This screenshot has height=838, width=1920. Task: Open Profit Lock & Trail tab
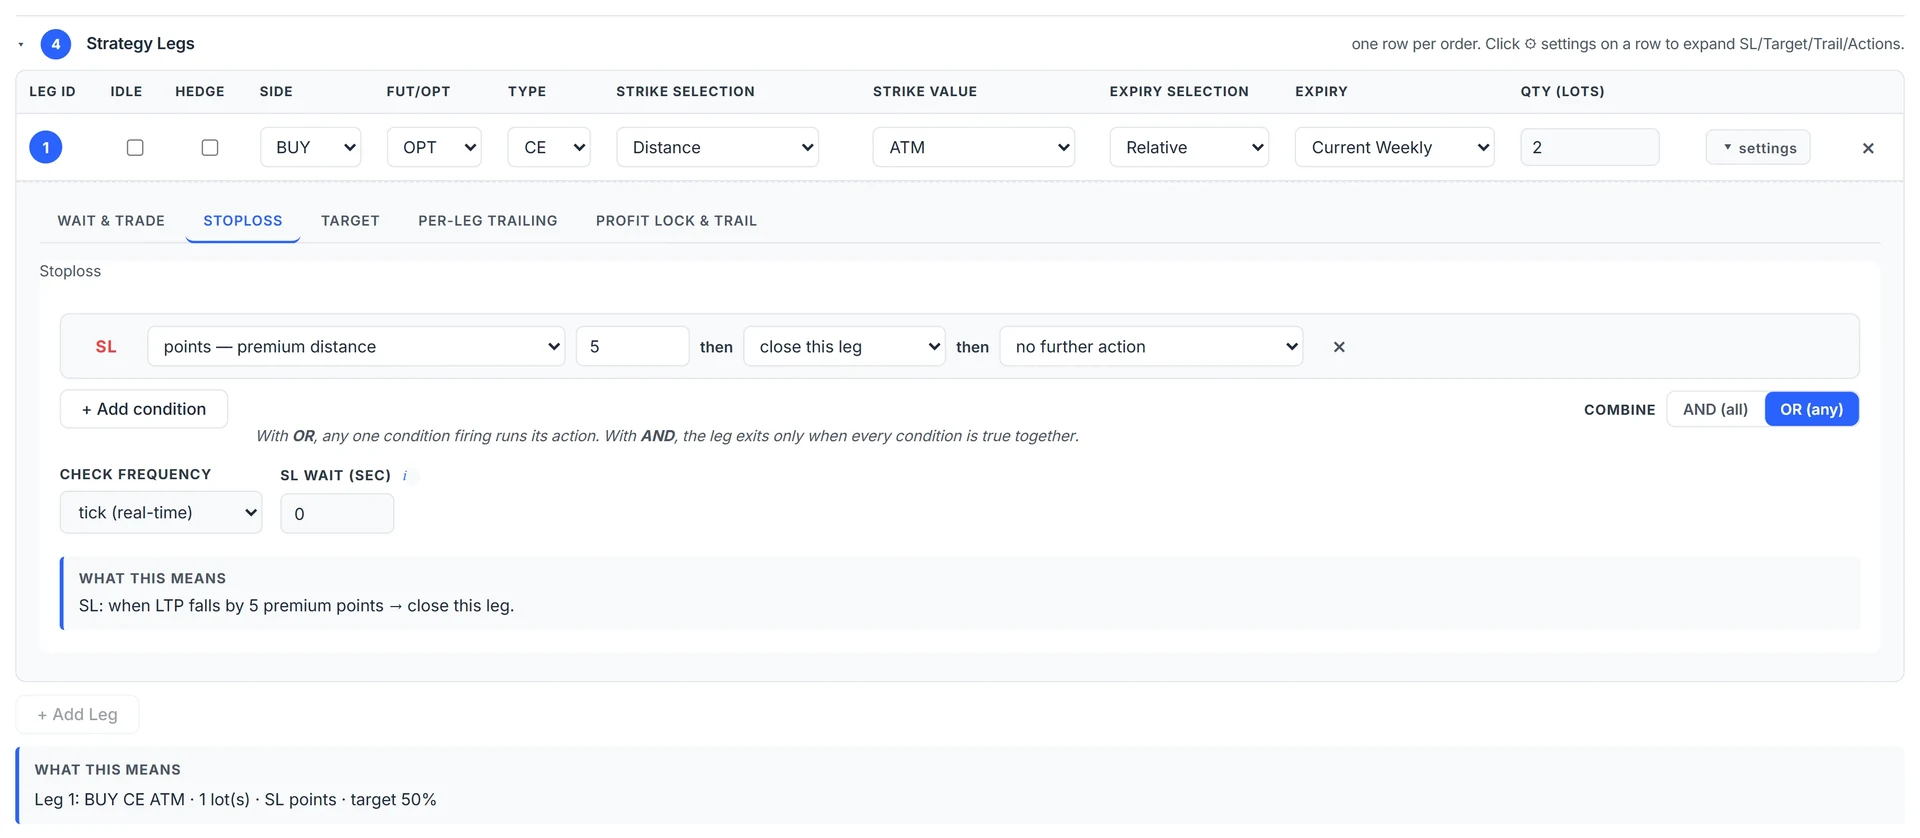click(676, 221)
